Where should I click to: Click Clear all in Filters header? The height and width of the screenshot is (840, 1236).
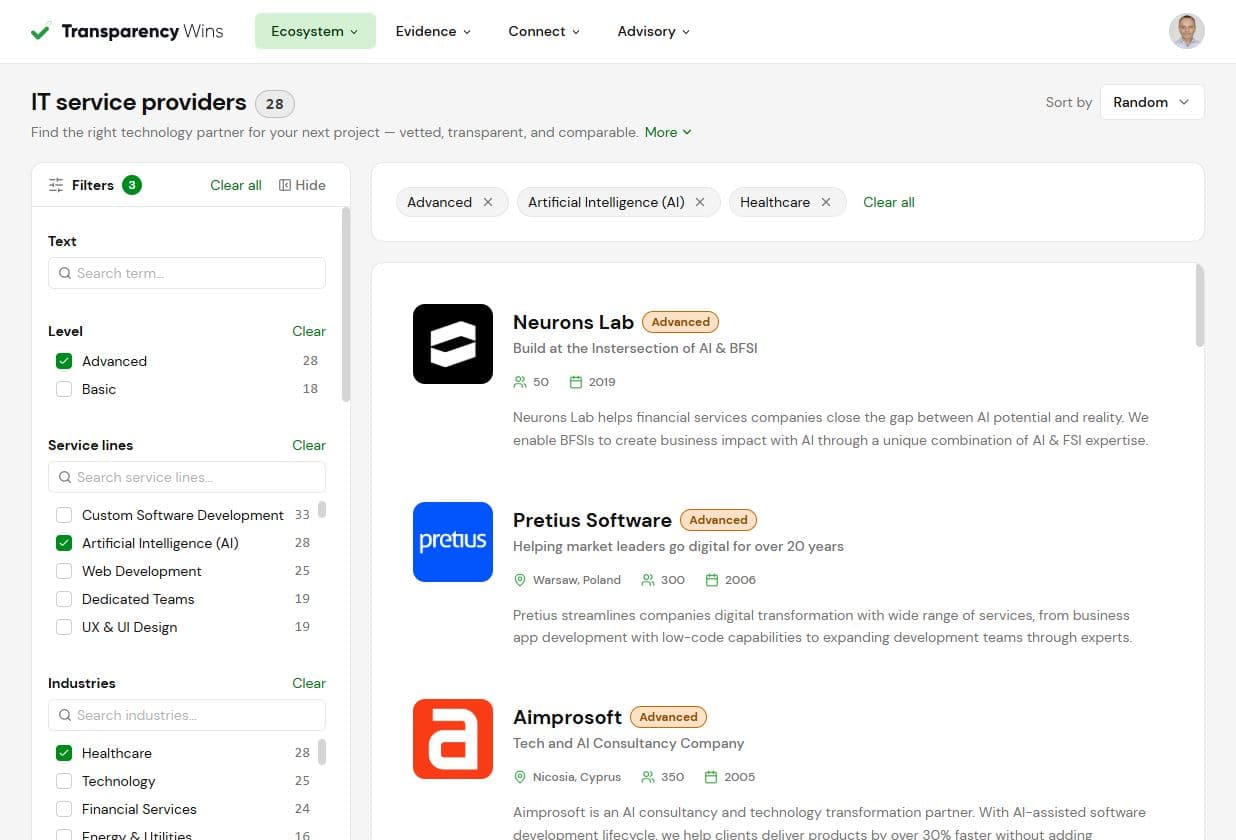[x=236, y=185]
